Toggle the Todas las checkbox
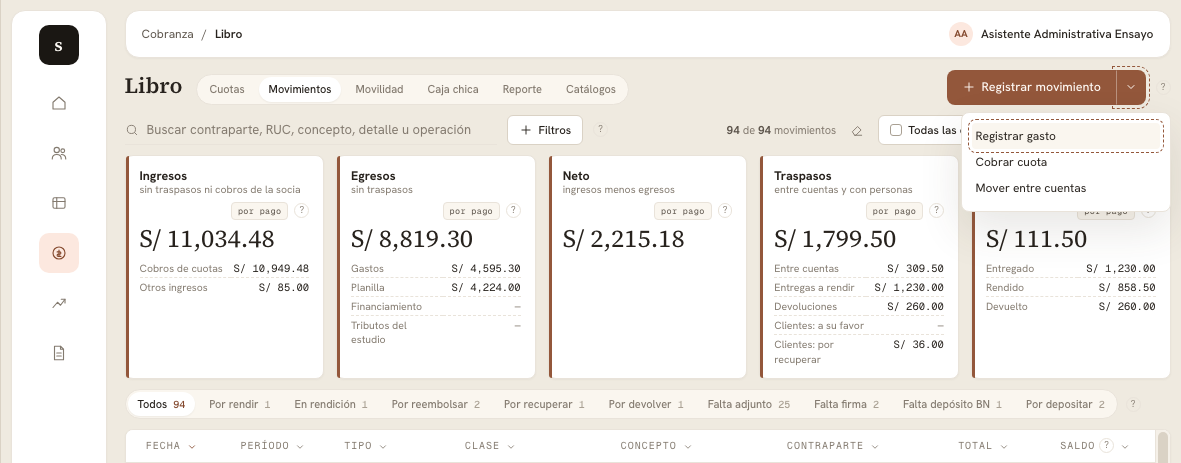Image resolution: width=1181 pixels, height=463 pixels. (x=896, y=130)
